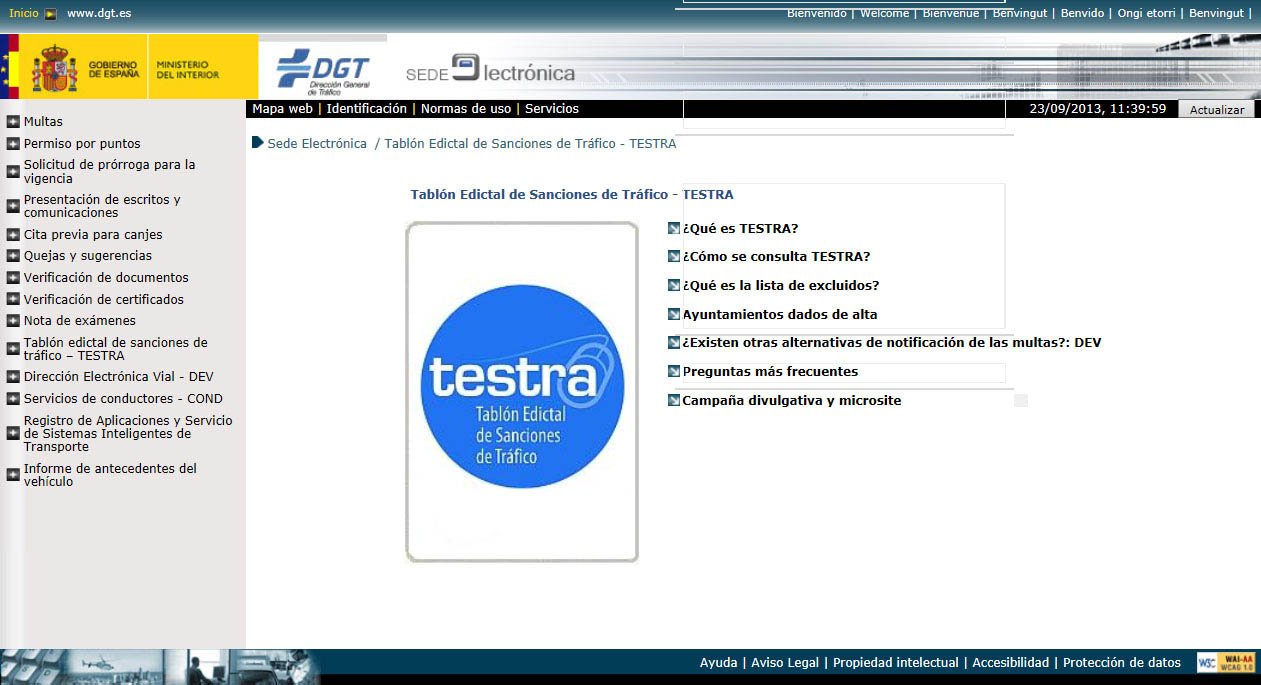
Task: Open Propiedad intelectual in the footer
Action: pyautogui.click(x=896, y=663)
